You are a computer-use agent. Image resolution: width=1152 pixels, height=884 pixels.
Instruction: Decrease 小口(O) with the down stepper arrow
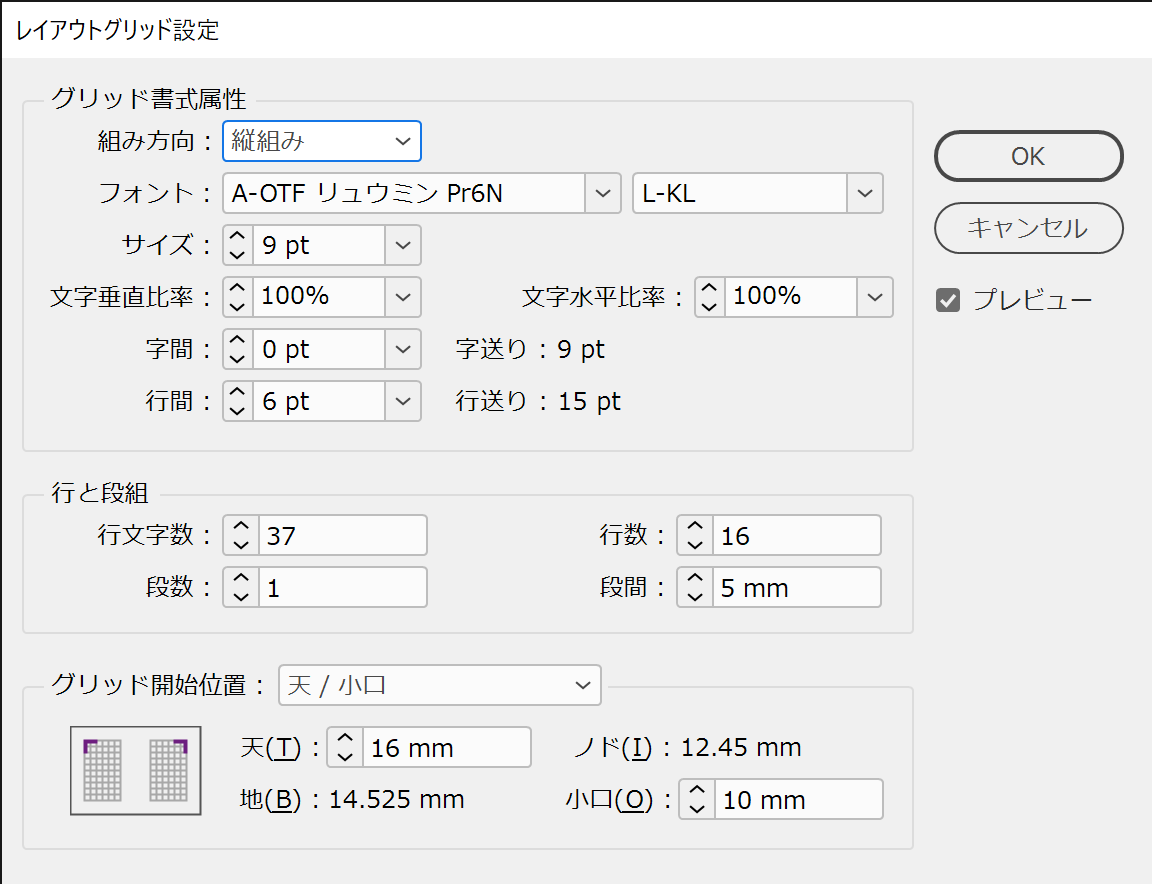click(x=697, y=809)
